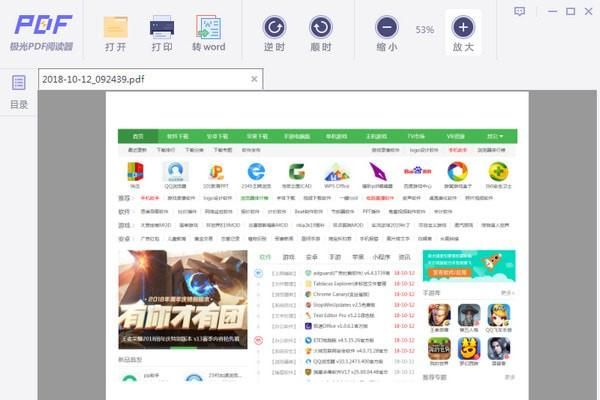Open the StopWinUpdates v2.5 list entry
Screen dimensions: 600x400
coord(340,305)
